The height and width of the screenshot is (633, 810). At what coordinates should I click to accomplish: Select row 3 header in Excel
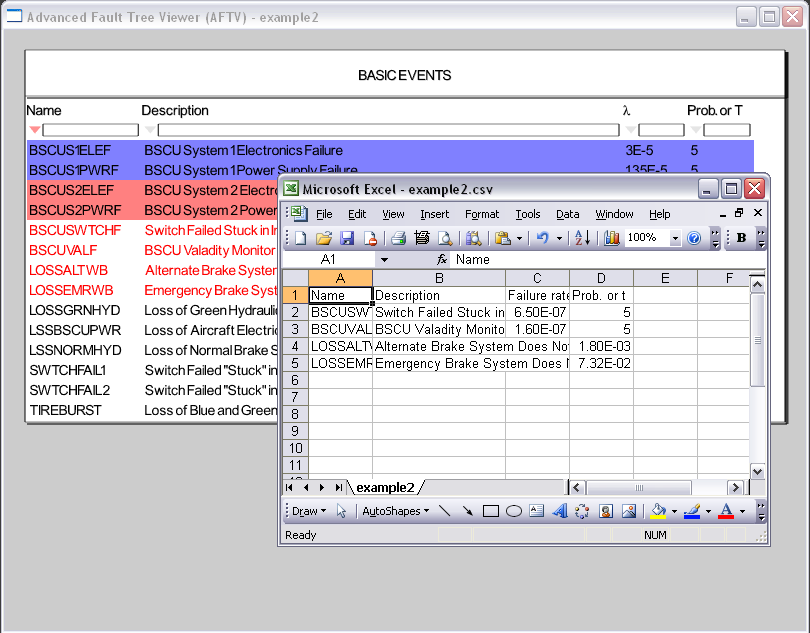pyautogui.click(x=295, y=329)
